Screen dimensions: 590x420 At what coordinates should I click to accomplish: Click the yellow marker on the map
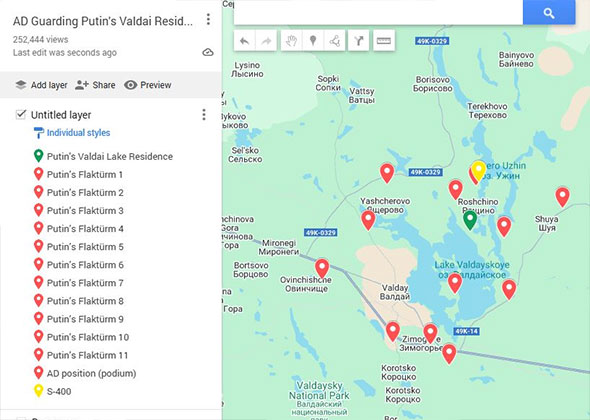(x=479, y=171)
